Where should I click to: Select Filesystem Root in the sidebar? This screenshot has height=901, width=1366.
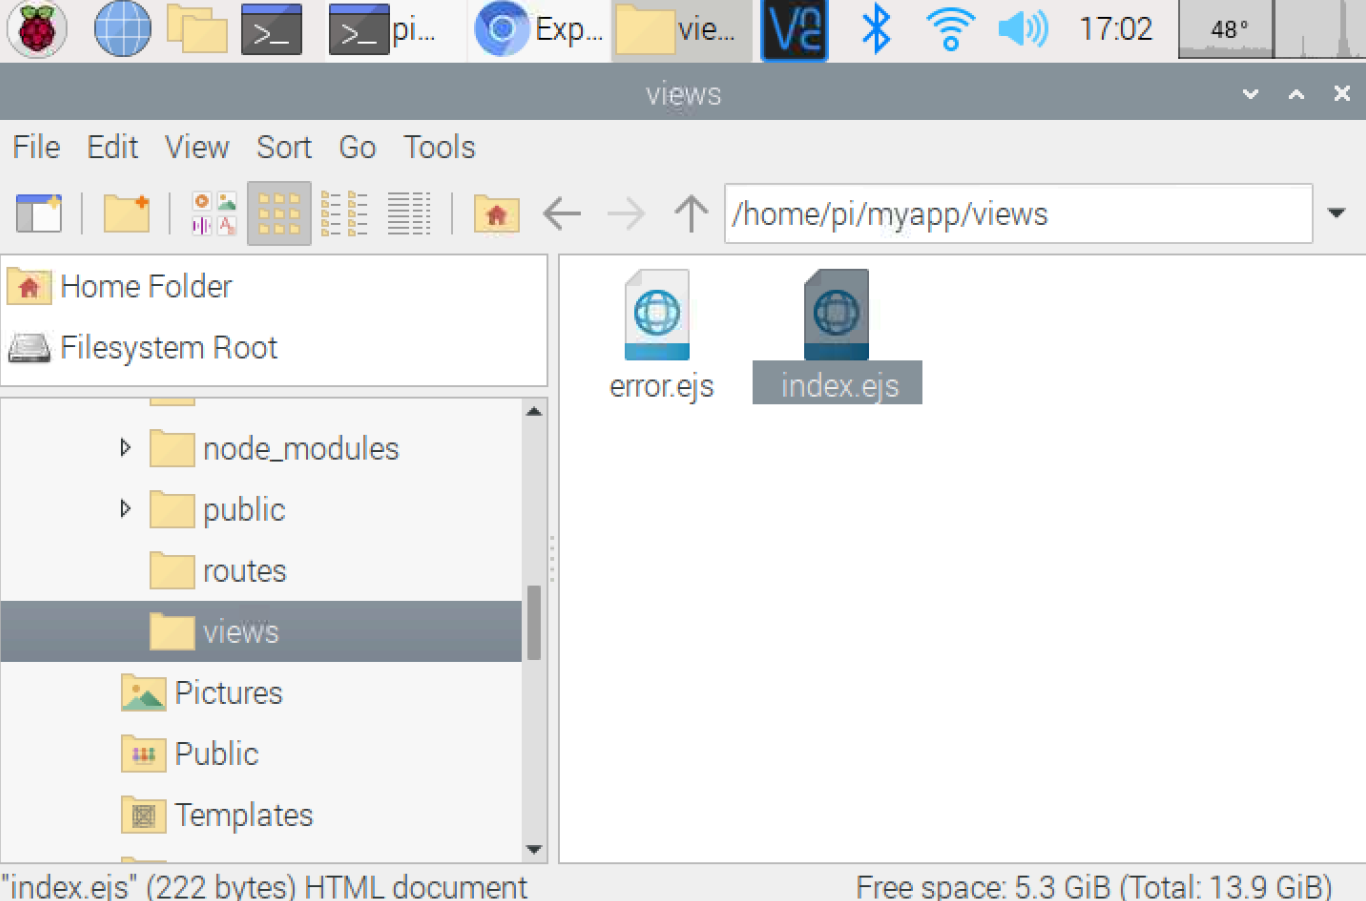pyautogui.click(x=168, y=347)
